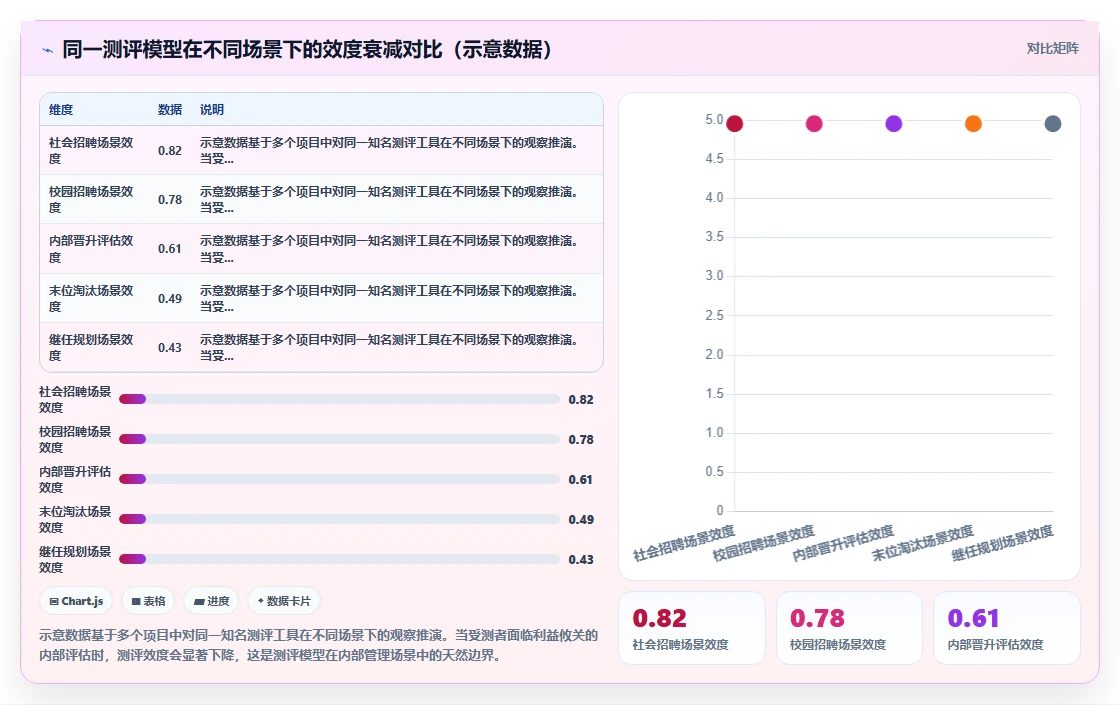Click the 社会招聘场景效度 progress bar

click(339, 399)
